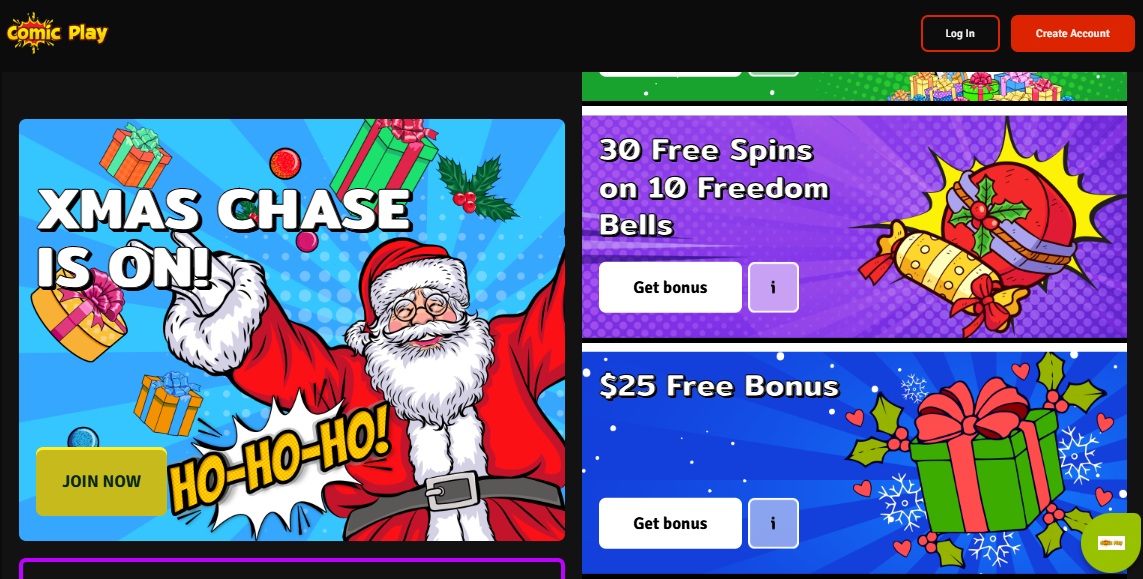Screen dimensions: 1143x579
Task: Select the XMAS CHASE IS ON headline
Action: [x=222, y=238]
